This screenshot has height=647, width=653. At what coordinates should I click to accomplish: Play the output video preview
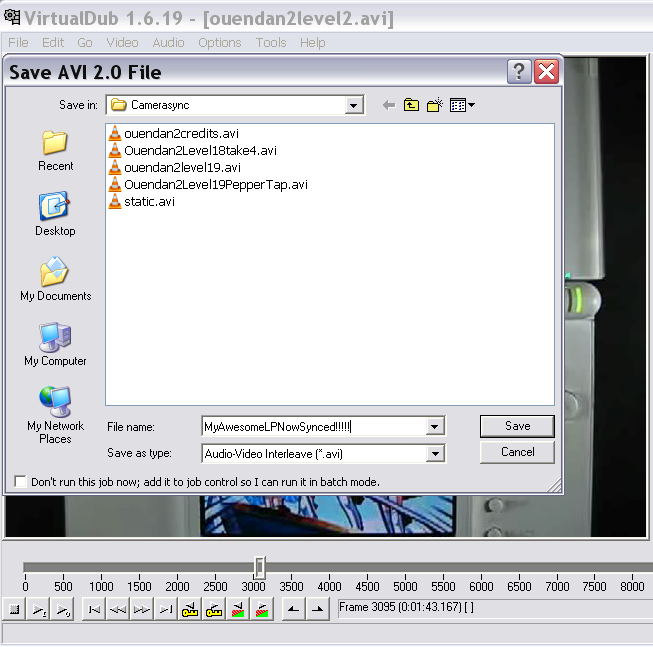[x=62, y=610]
